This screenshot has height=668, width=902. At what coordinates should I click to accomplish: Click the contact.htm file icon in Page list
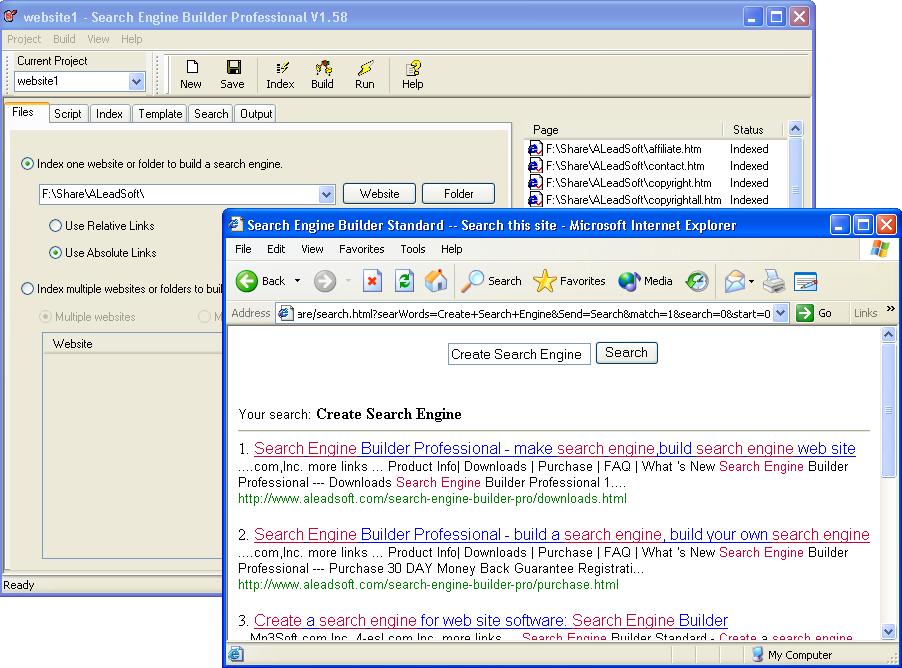[x=536, y=166]
